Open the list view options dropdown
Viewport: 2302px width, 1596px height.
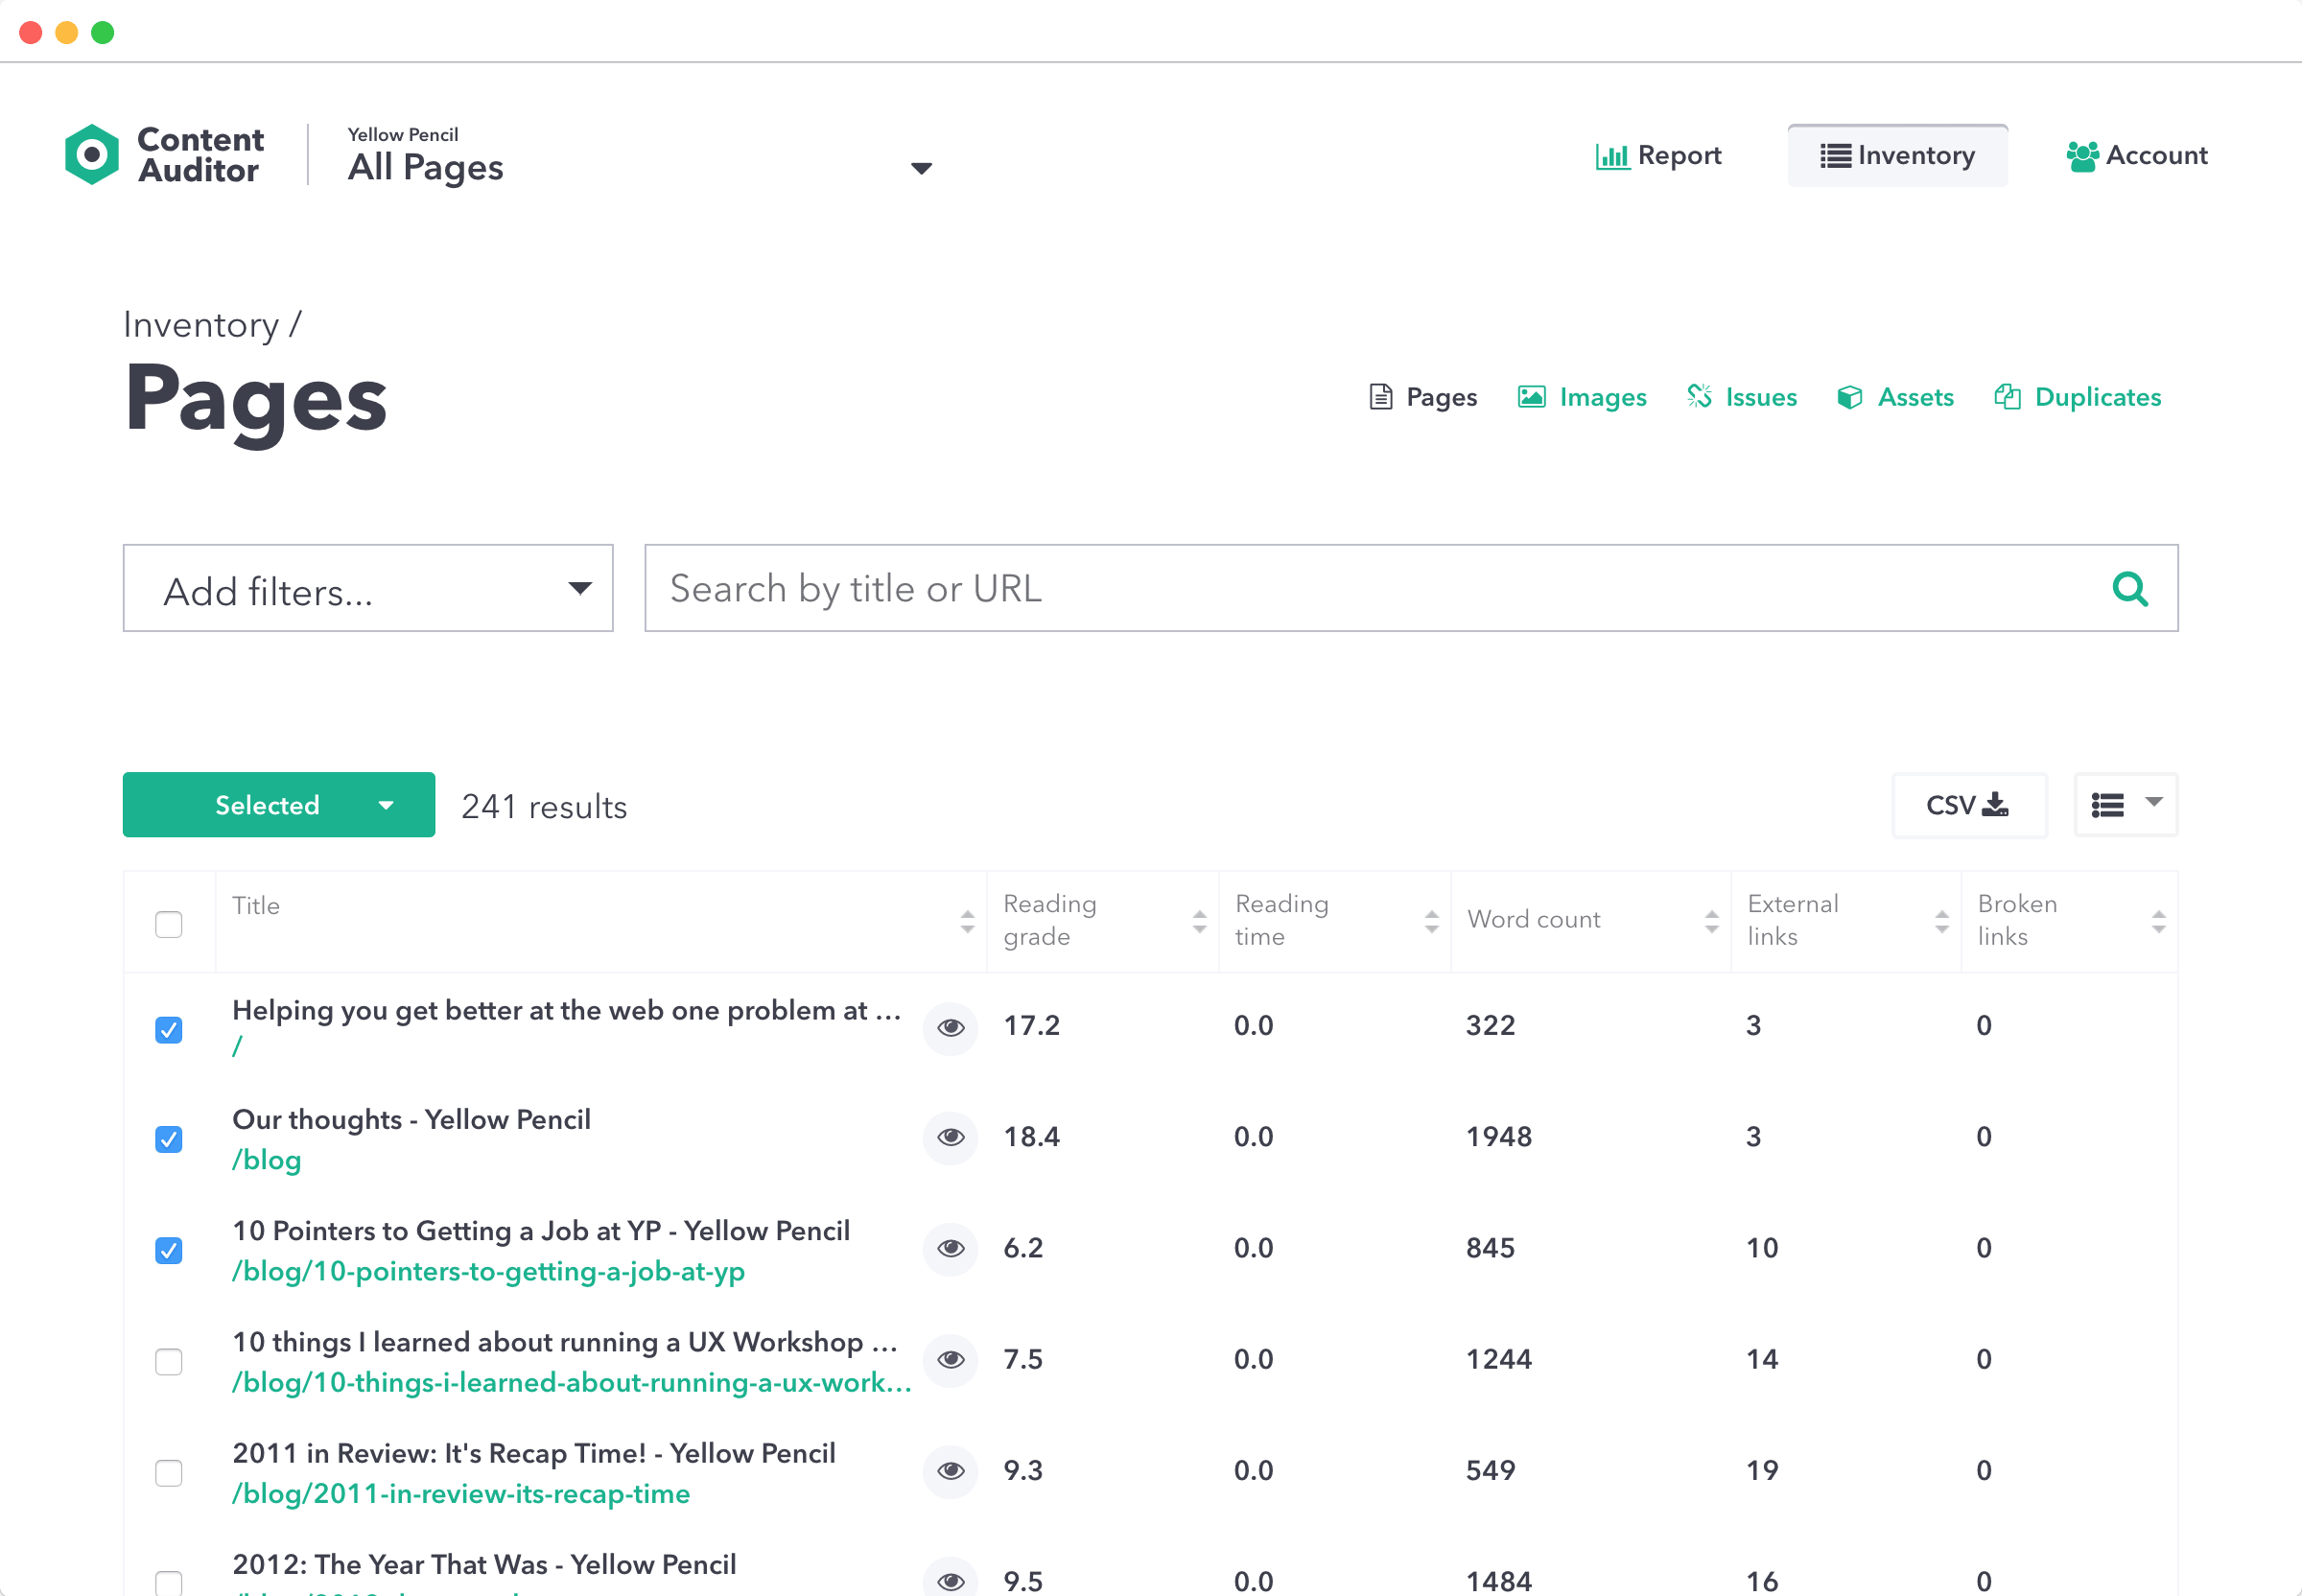(x=2126, y=805)
